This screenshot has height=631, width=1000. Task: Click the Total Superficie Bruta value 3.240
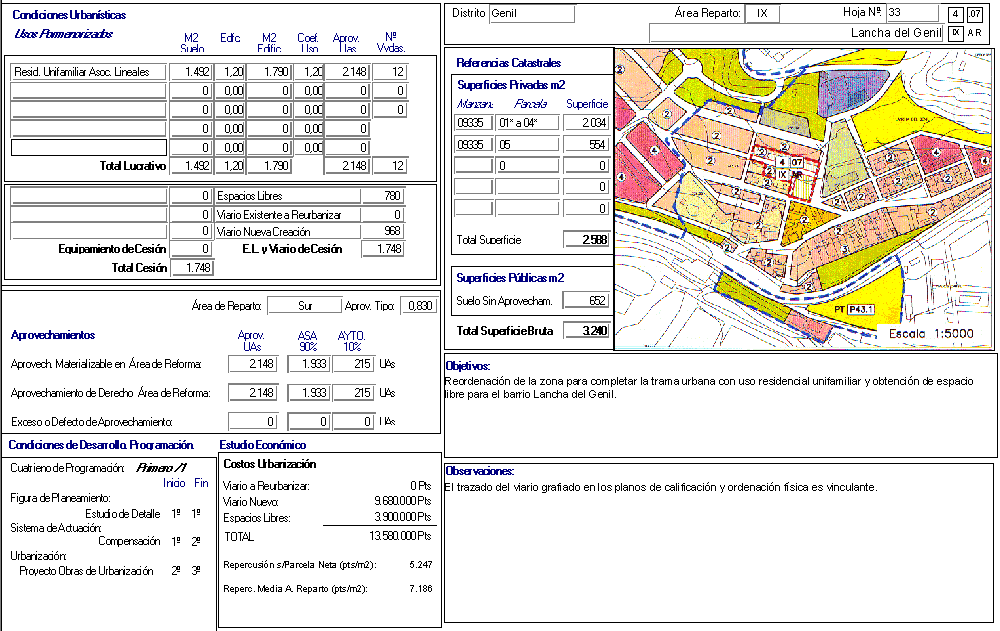click(586, 331)
